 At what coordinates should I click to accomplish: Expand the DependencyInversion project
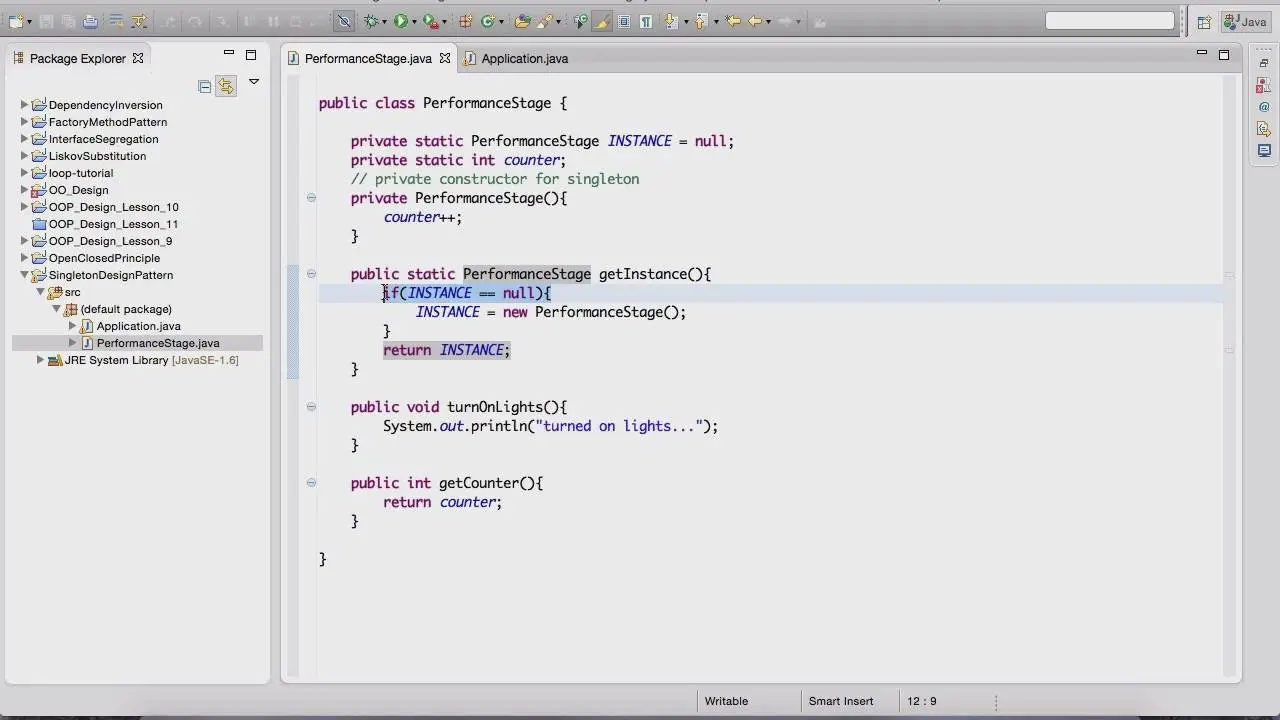pyautogui.click(x=25, y=105)
